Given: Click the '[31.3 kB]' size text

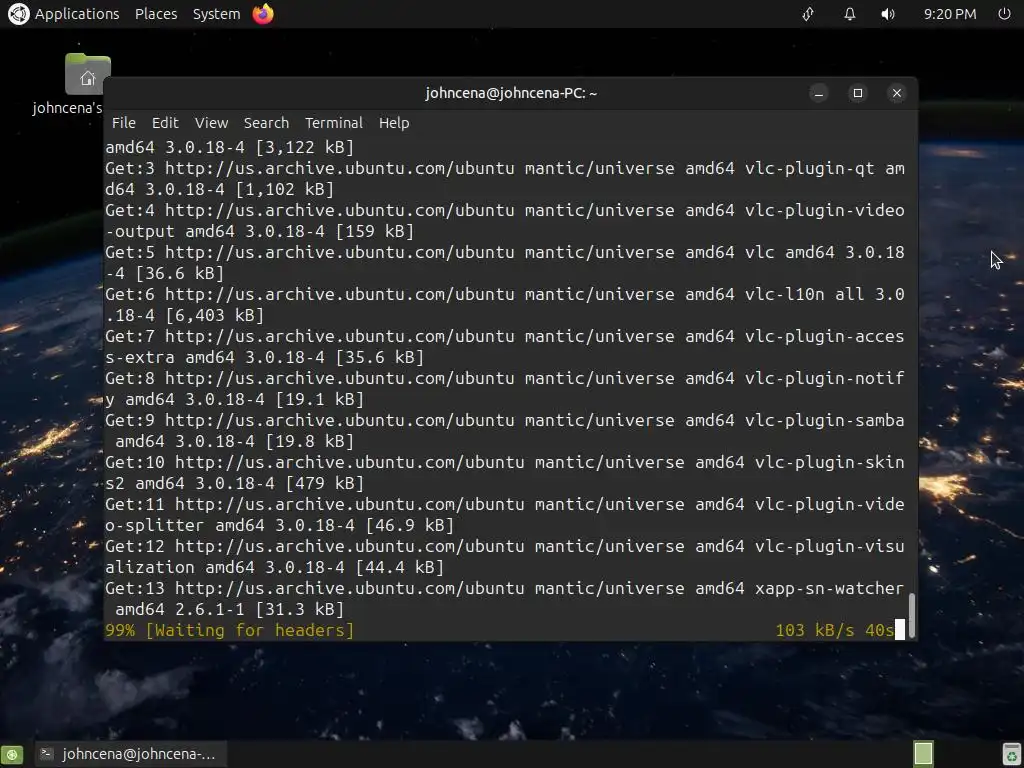Looking at the screenshot, I should (300, 609).
